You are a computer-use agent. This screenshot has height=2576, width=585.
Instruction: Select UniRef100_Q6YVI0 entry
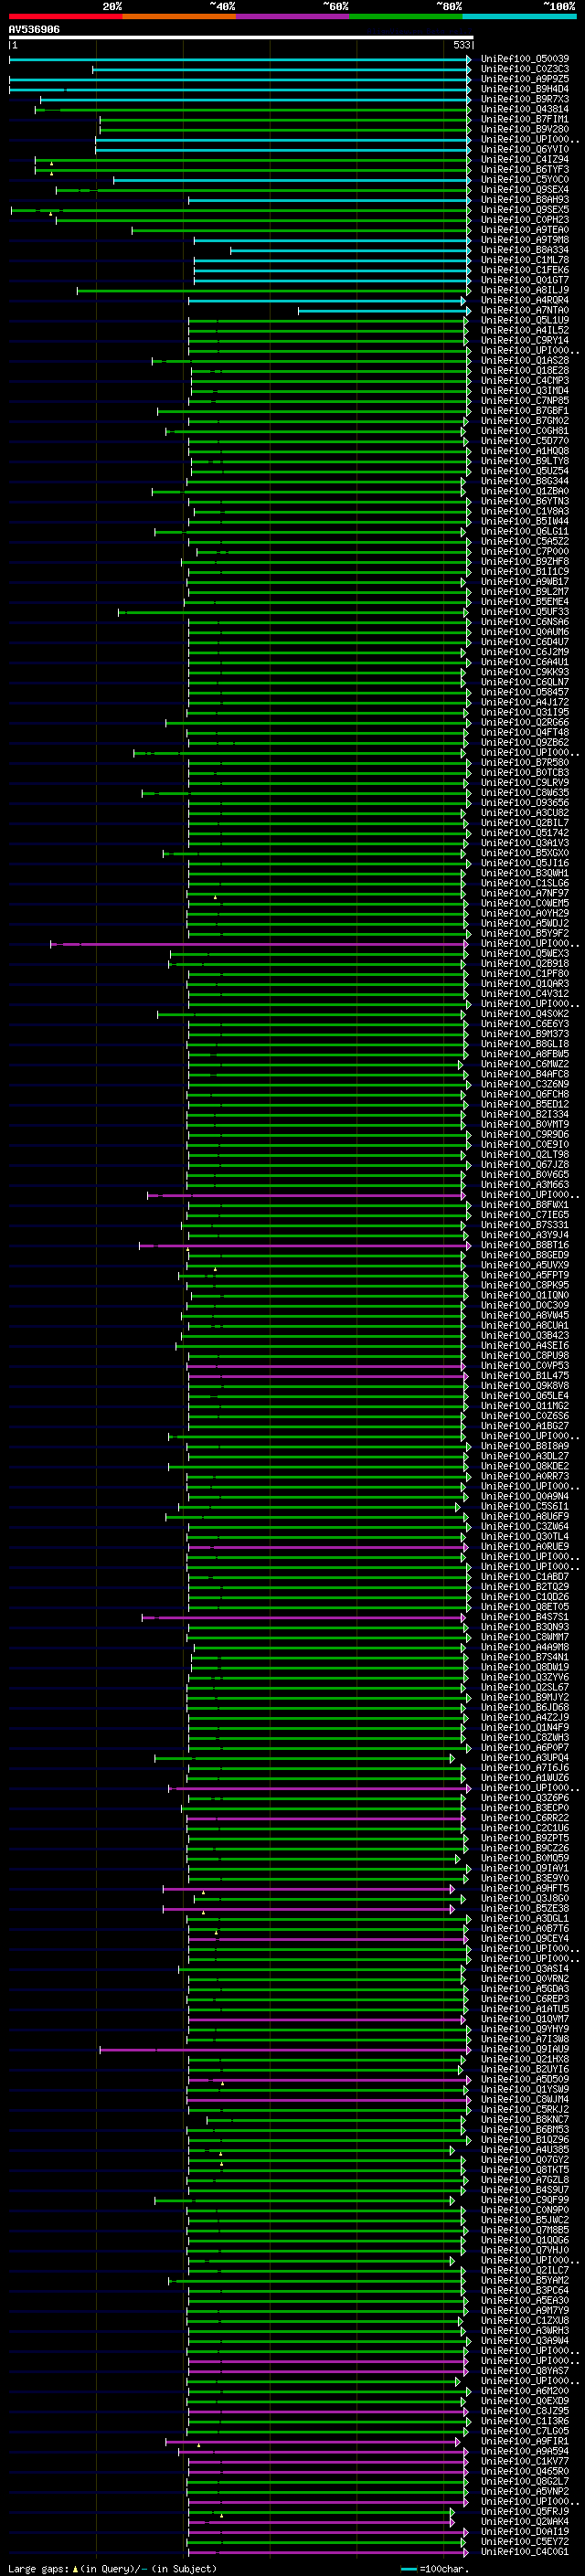(525, 149)
